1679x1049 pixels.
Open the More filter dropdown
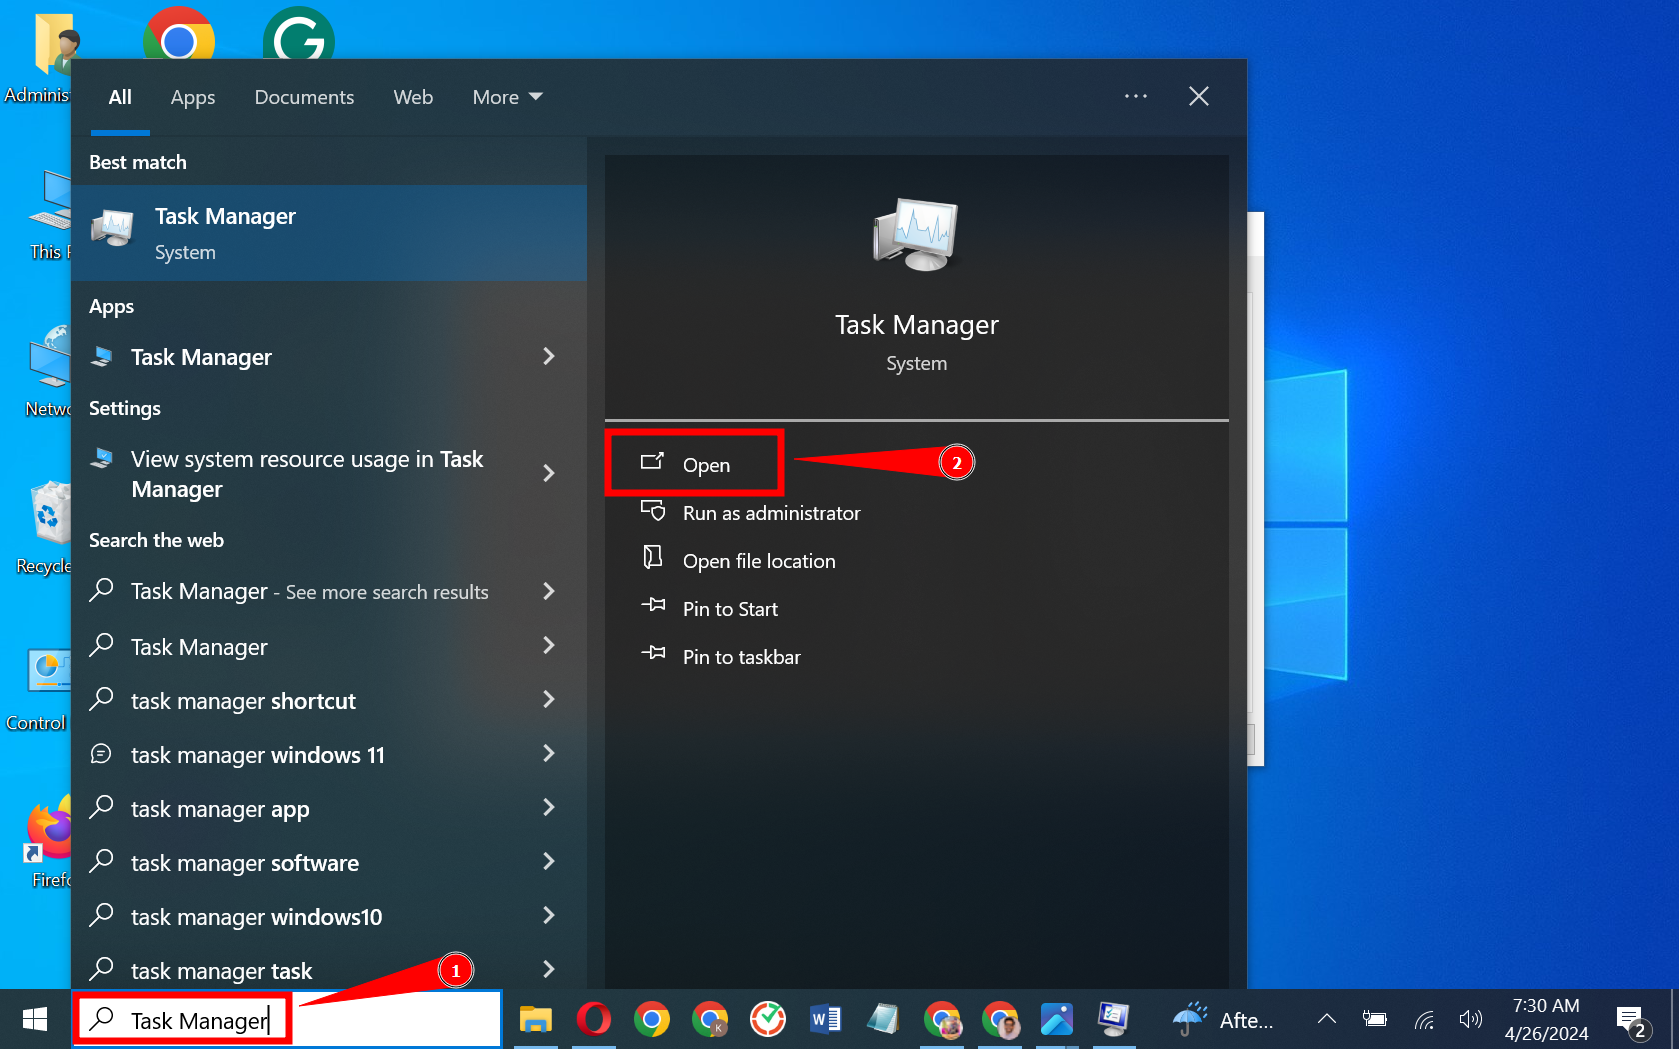click(506, 97)
